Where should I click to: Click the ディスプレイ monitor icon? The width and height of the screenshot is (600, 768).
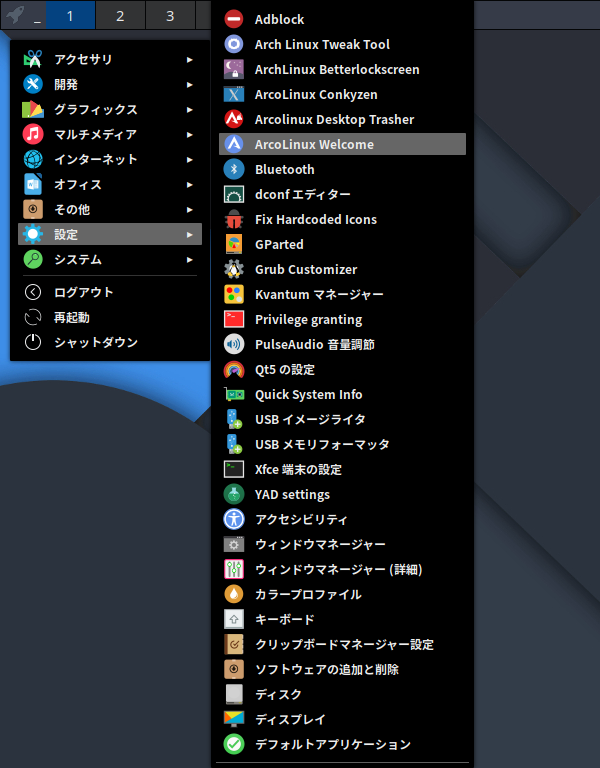234,719
